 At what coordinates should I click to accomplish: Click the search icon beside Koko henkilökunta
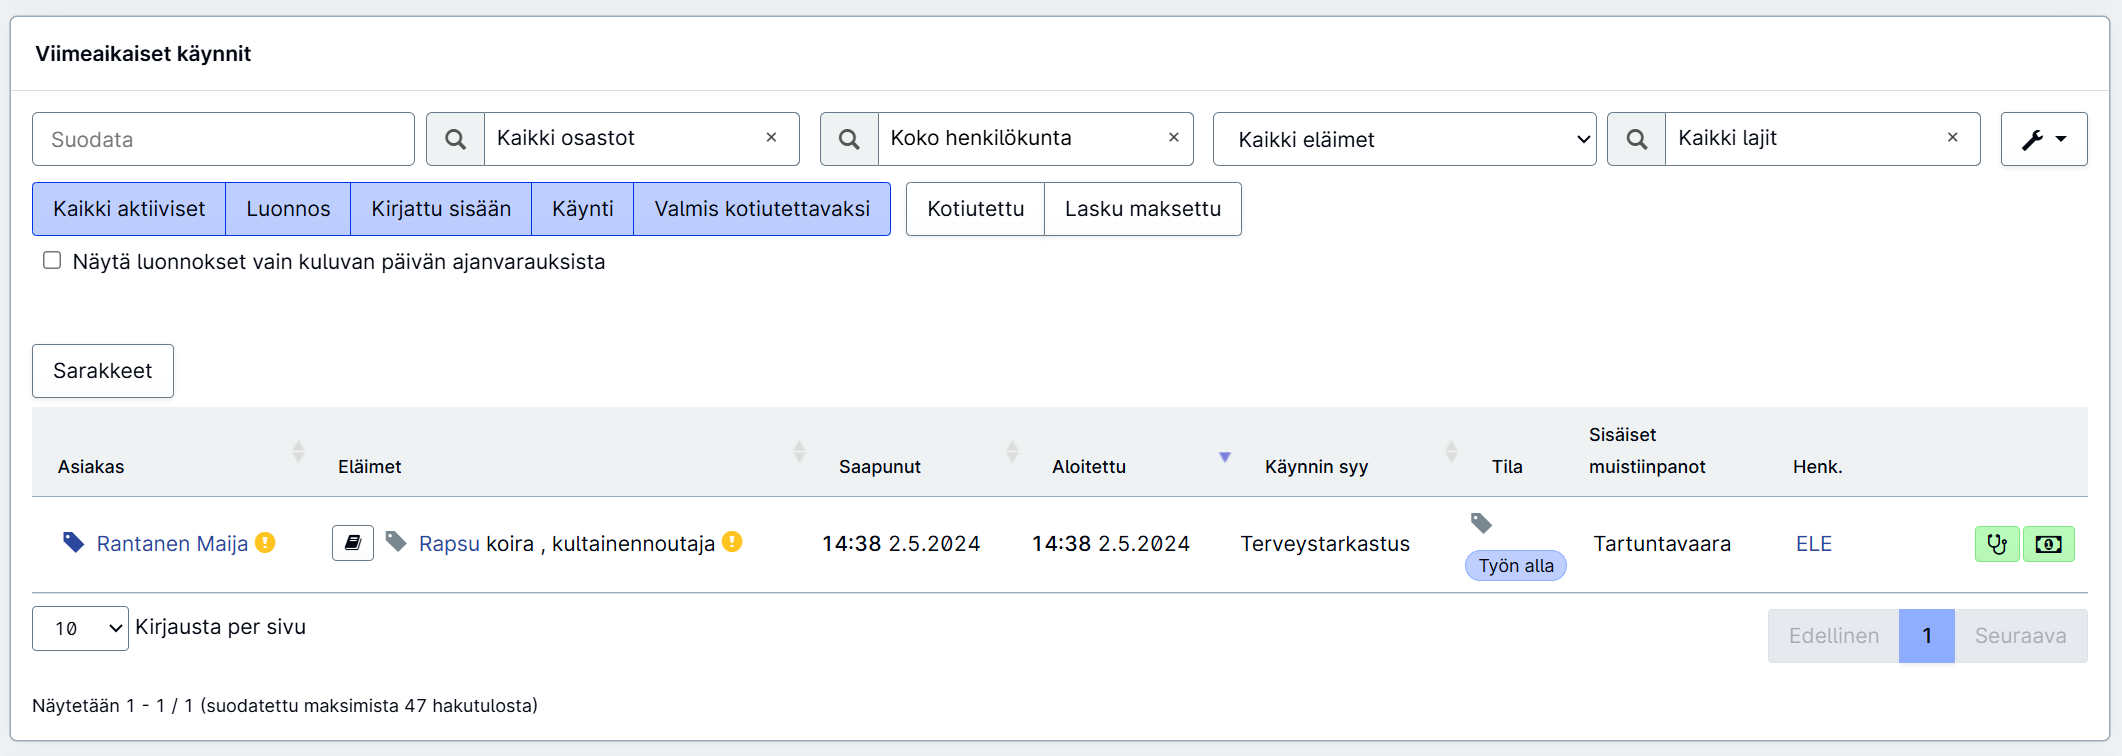(x=849, y=139)
